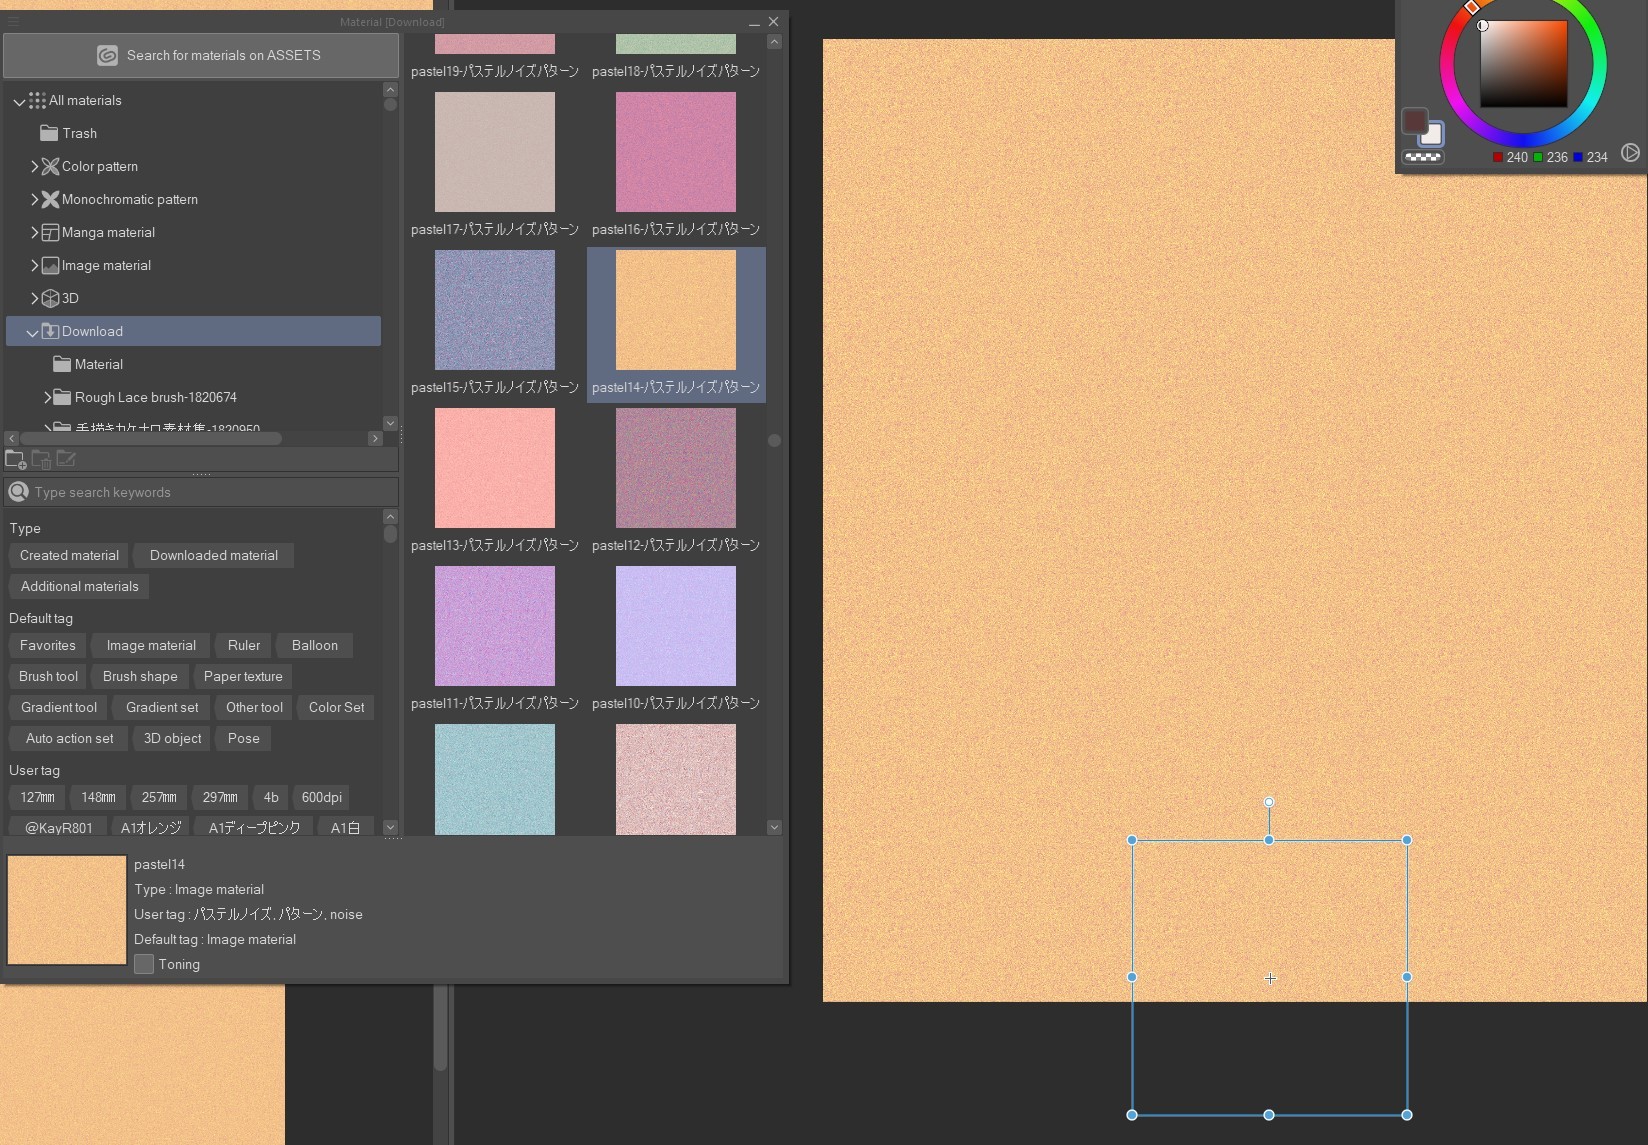Select the Gradient set tag
This screenshot has width=1648, height=1145.
pos(162,708)
